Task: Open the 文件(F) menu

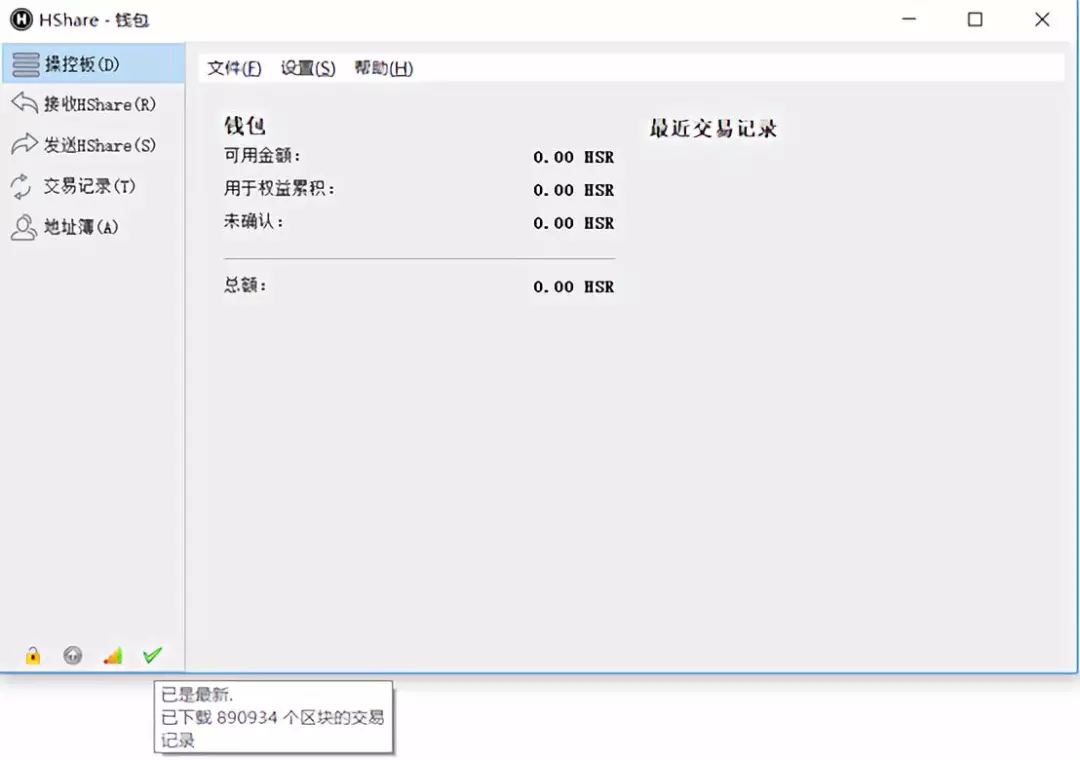Action: point(234,68)
